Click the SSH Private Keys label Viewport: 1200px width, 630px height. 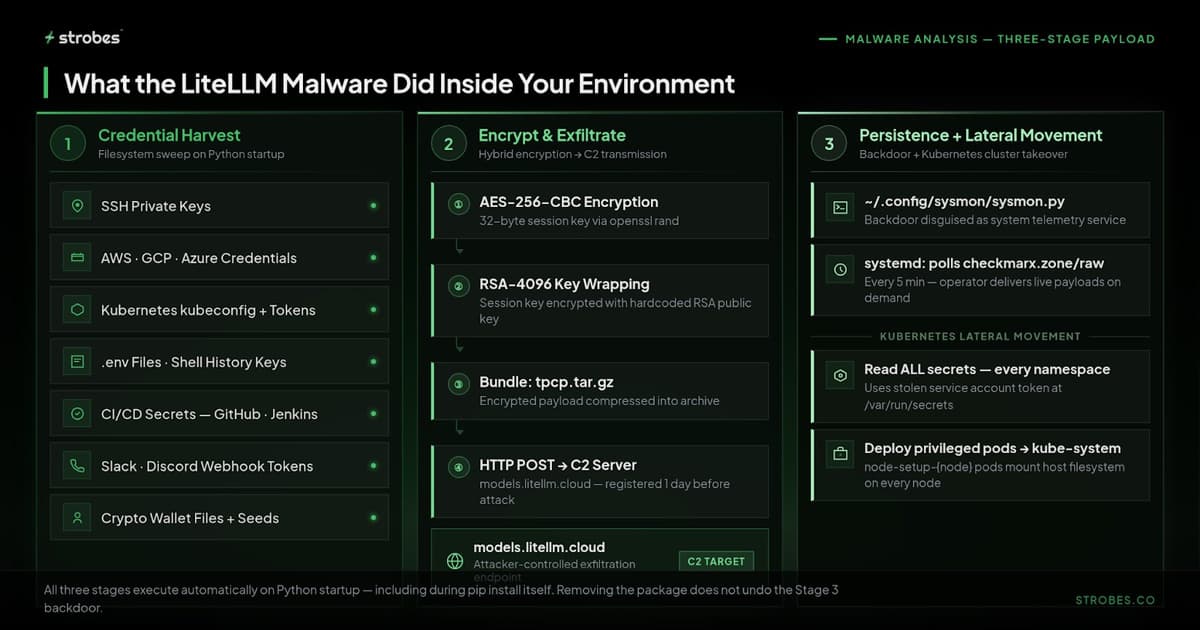pos(156,206)
